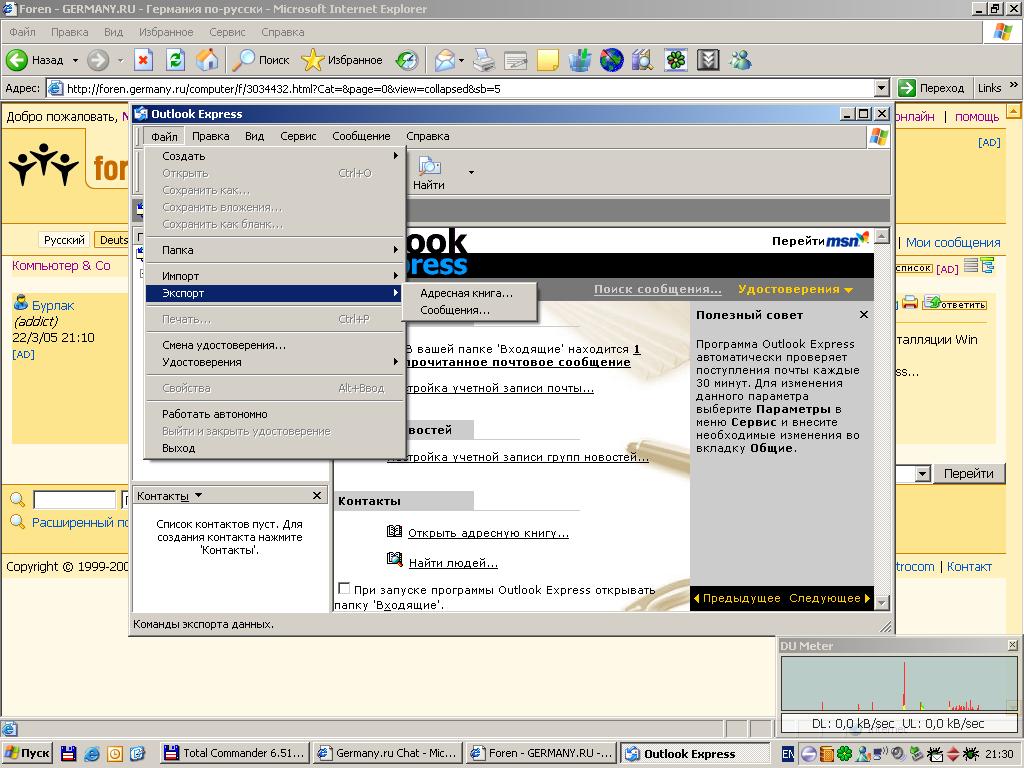Open the History clock icon in IE toolbar
1024x768 pixels.
click(407, 60)
